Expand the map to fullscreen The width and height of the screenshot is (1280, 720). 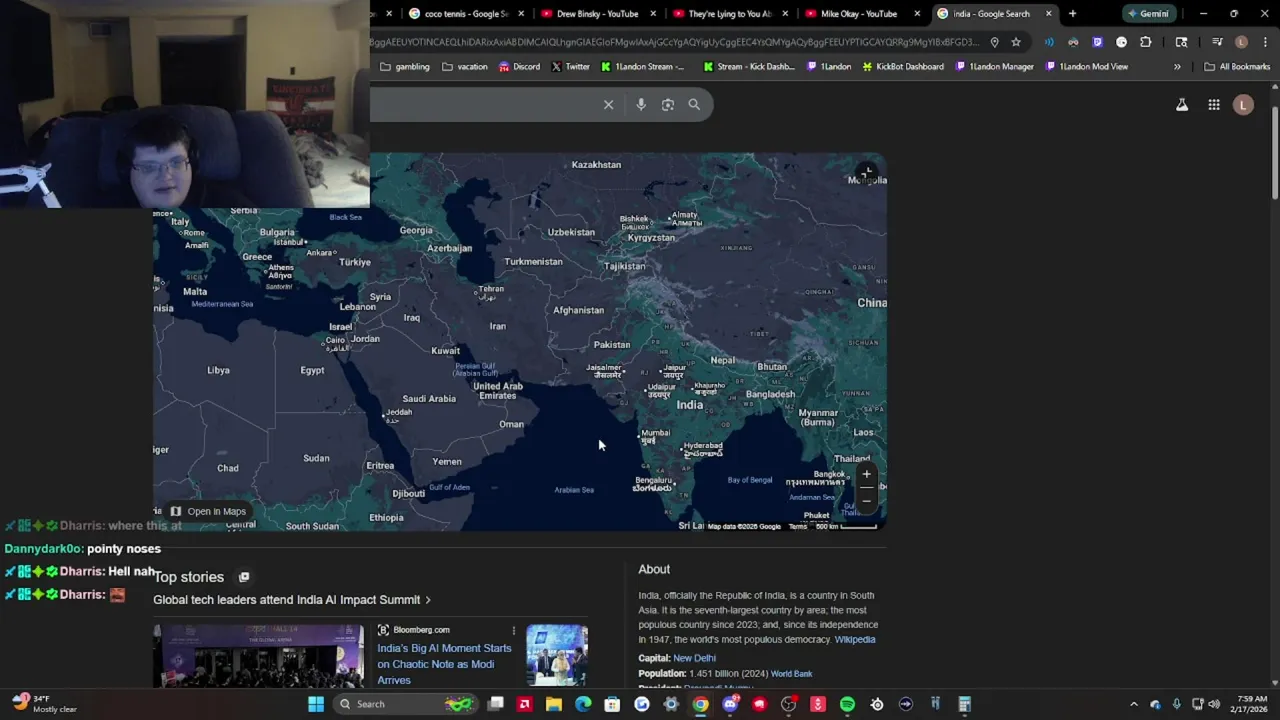867,173
